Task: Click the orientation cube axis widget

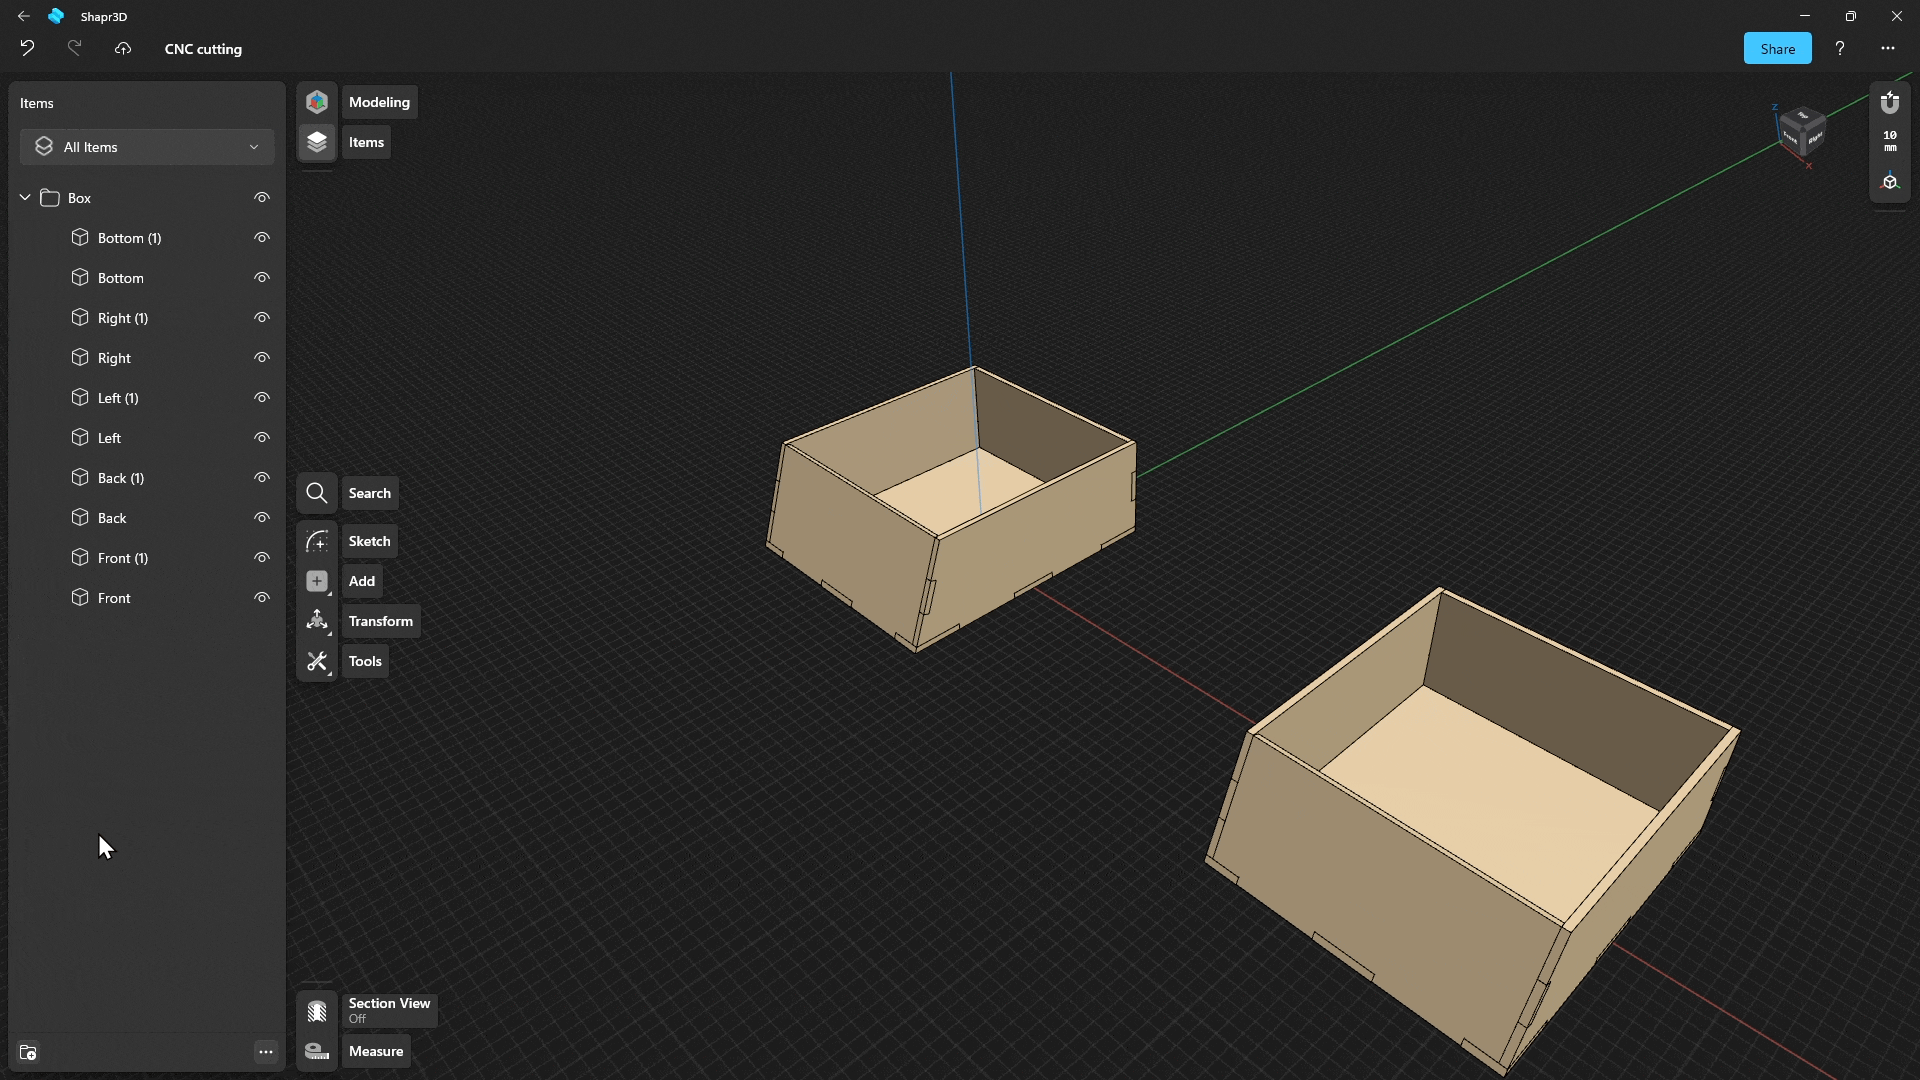Action: 1802,133
